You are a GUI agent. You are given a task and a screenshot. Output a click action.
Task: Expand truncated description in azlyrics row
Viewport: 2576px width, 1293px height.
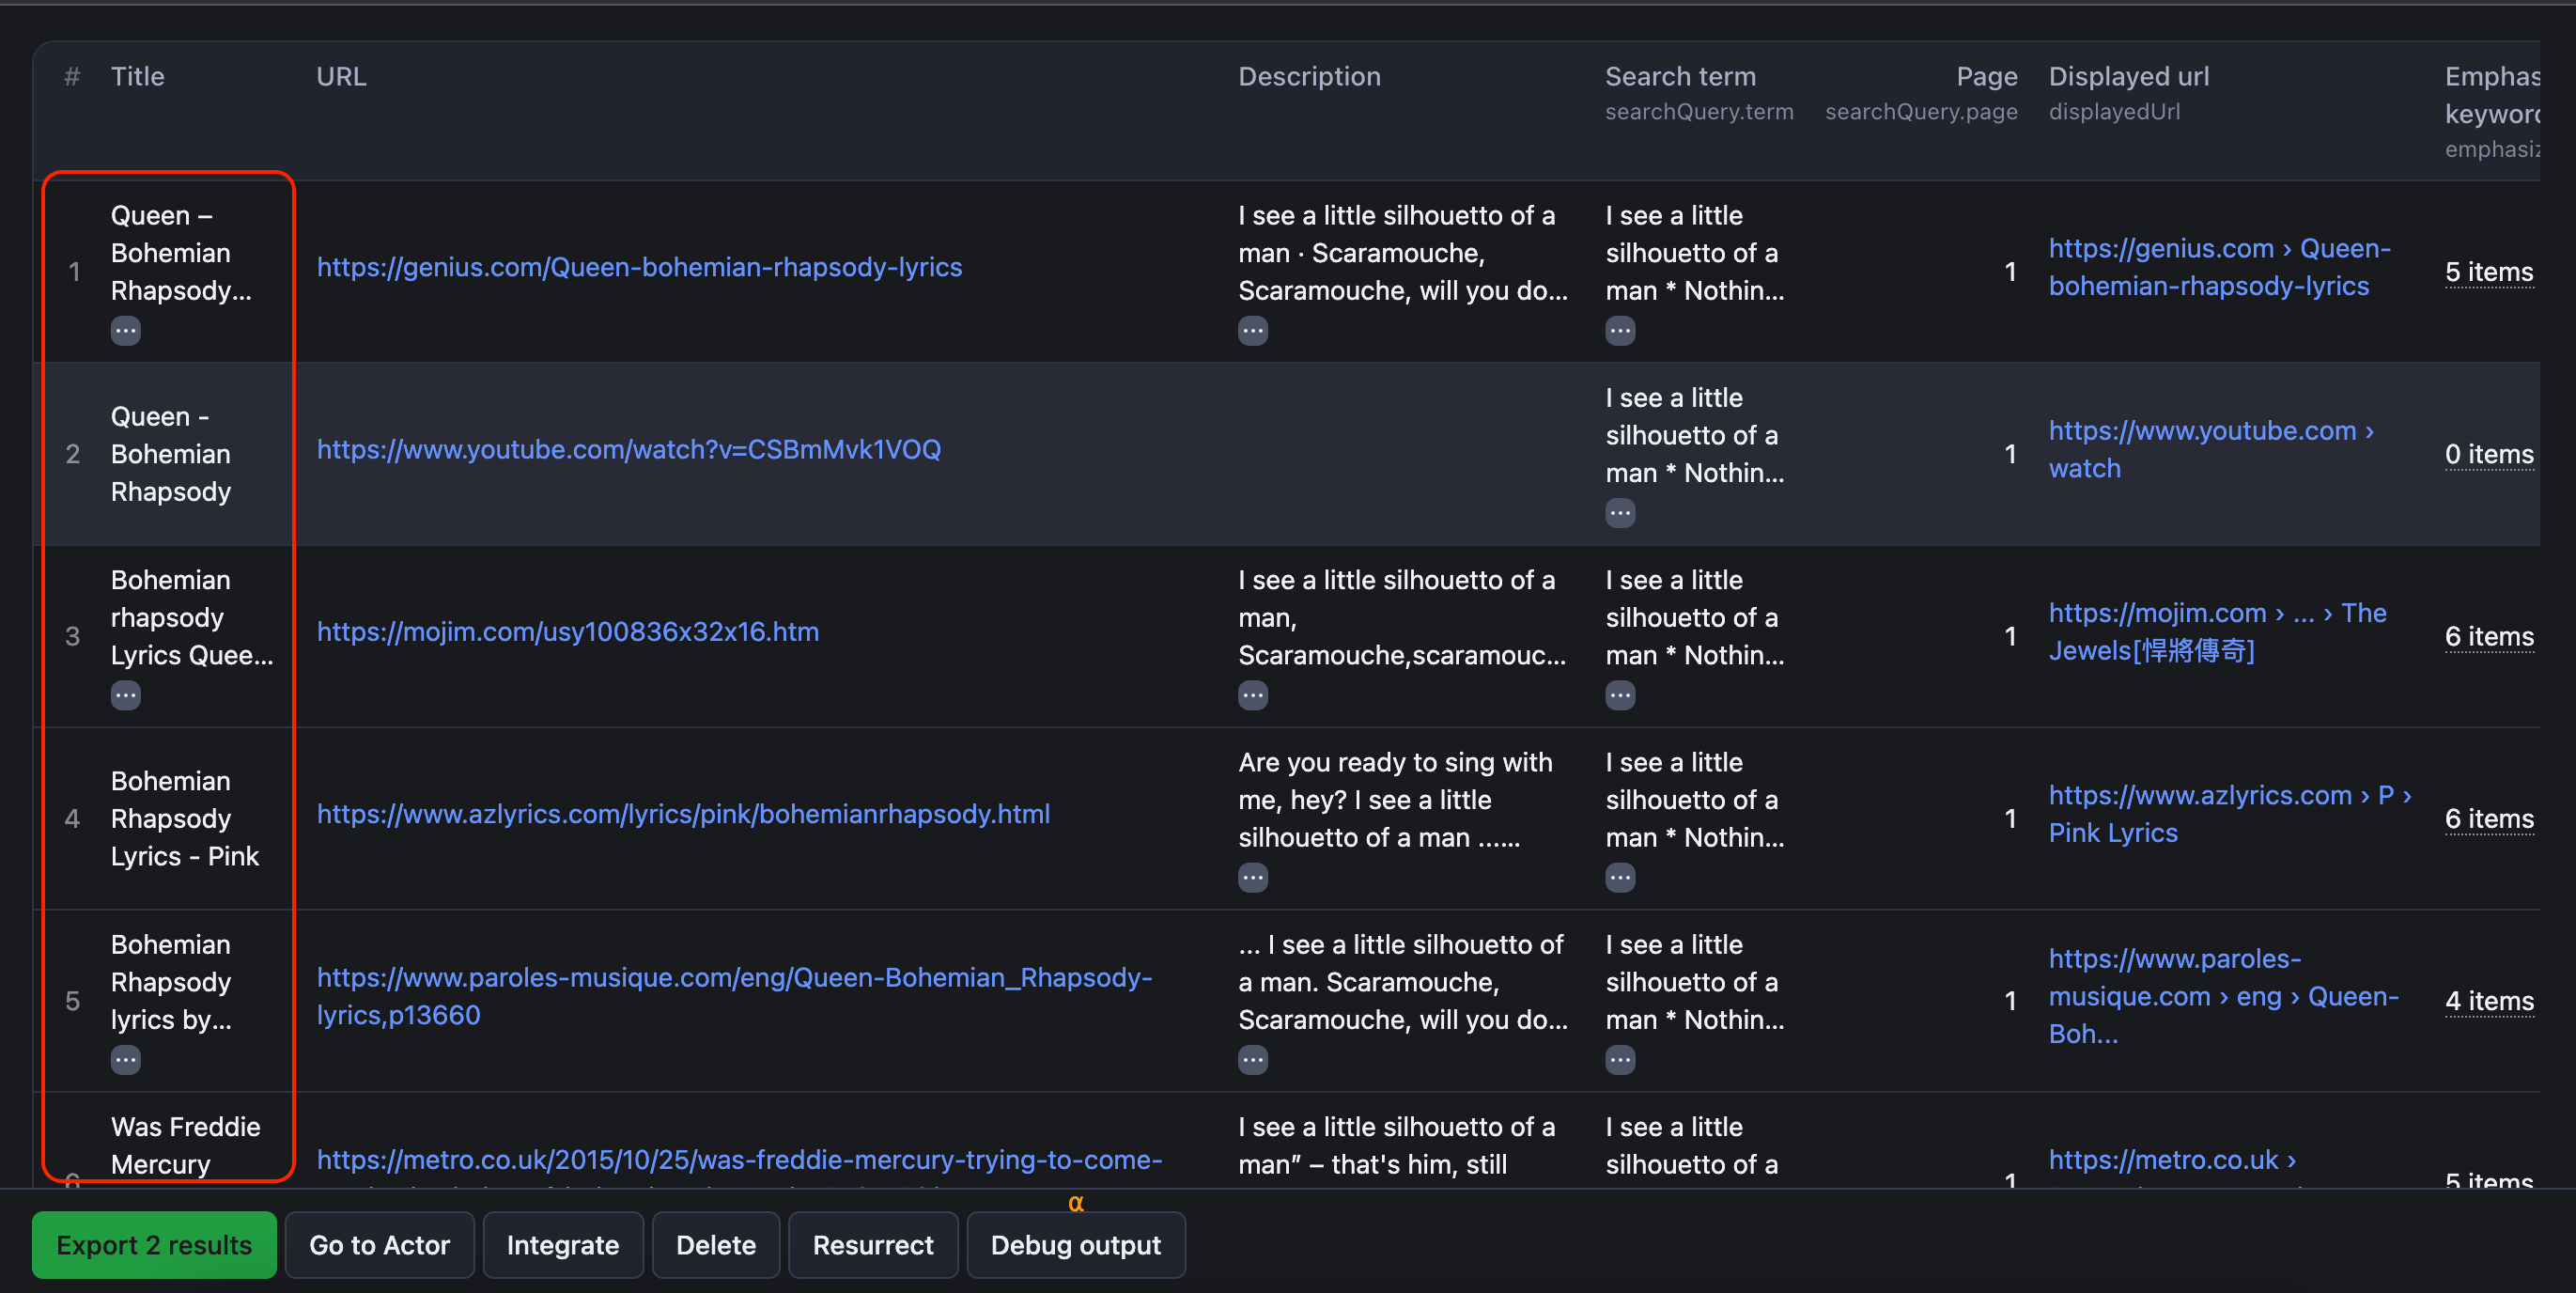tap(1252, 878)
